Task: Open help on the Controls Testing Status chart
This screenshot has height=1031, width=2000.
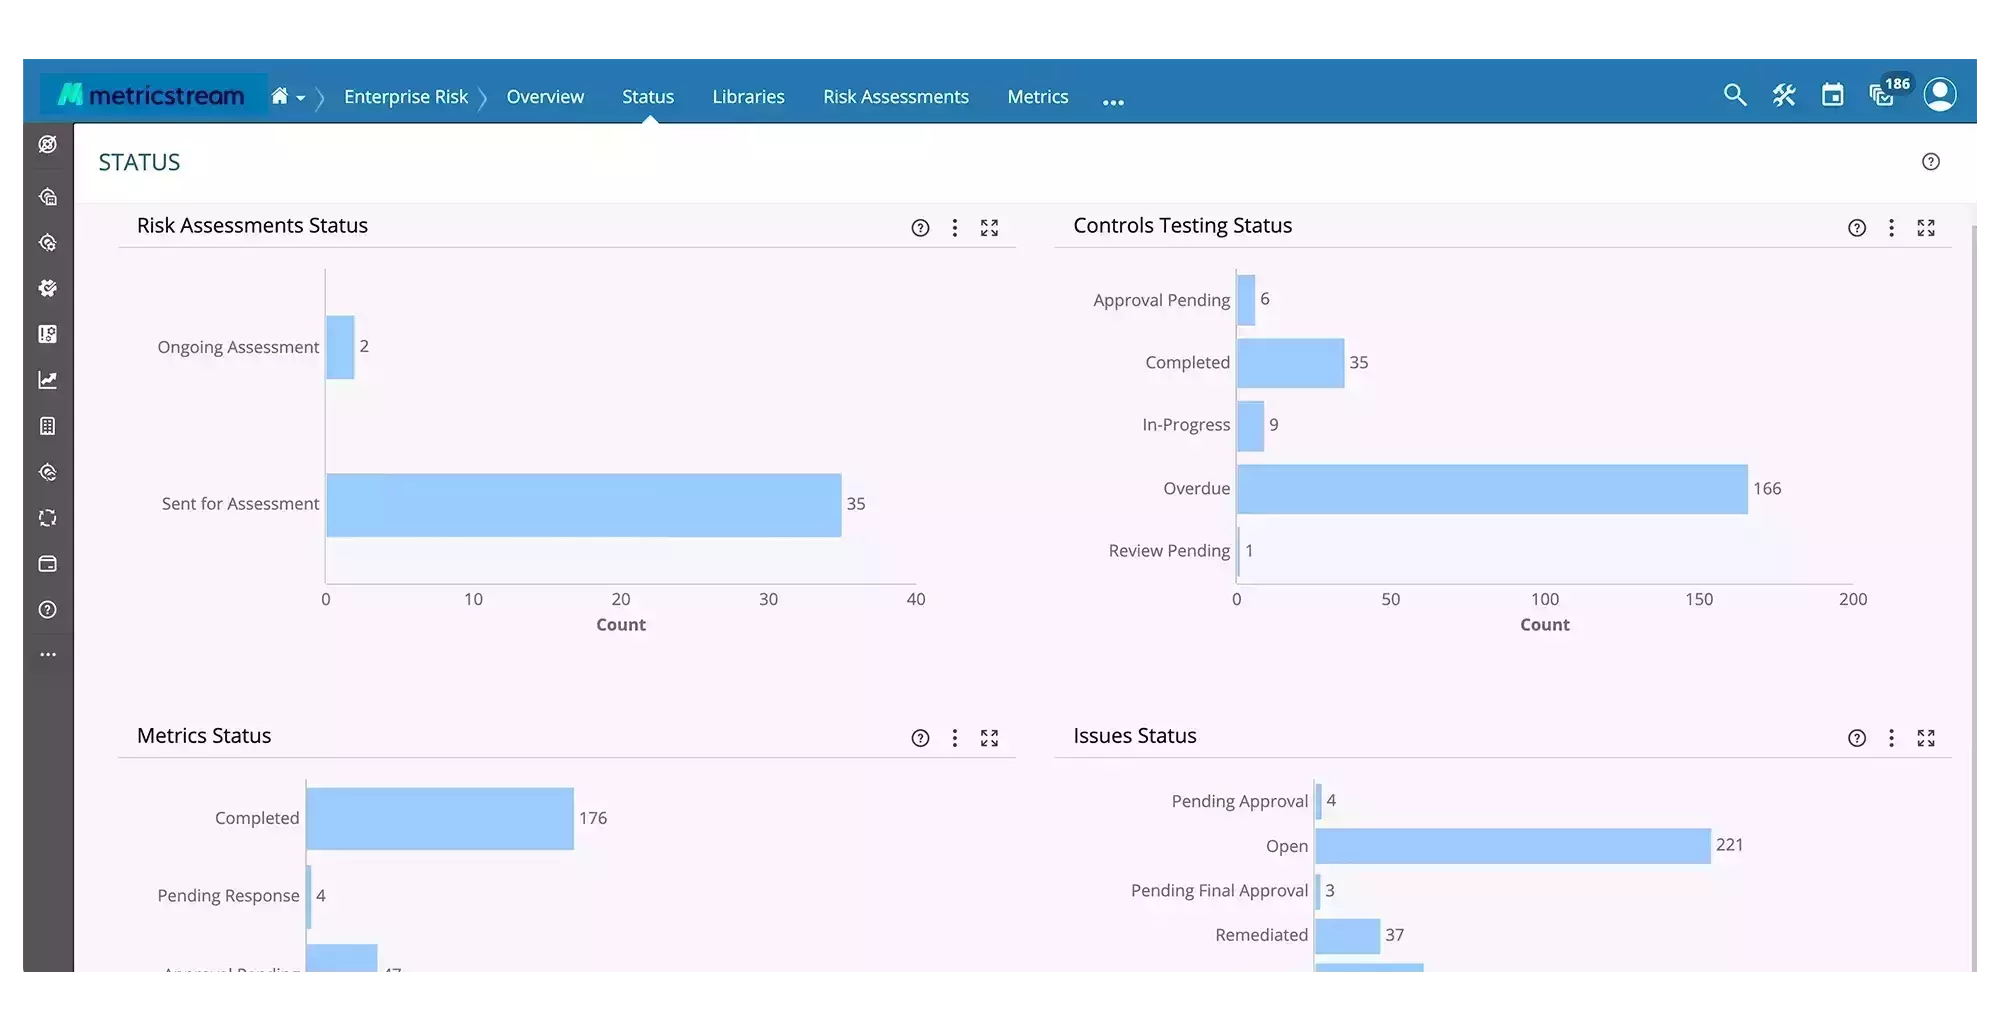Action: (x=1856, y=227)
